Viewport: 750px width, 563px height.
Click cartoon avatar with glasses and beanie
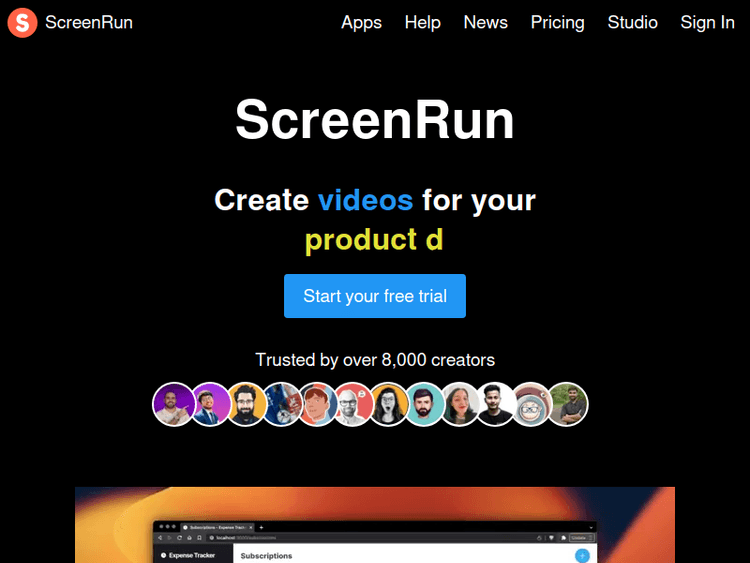[x=531, y=404]
